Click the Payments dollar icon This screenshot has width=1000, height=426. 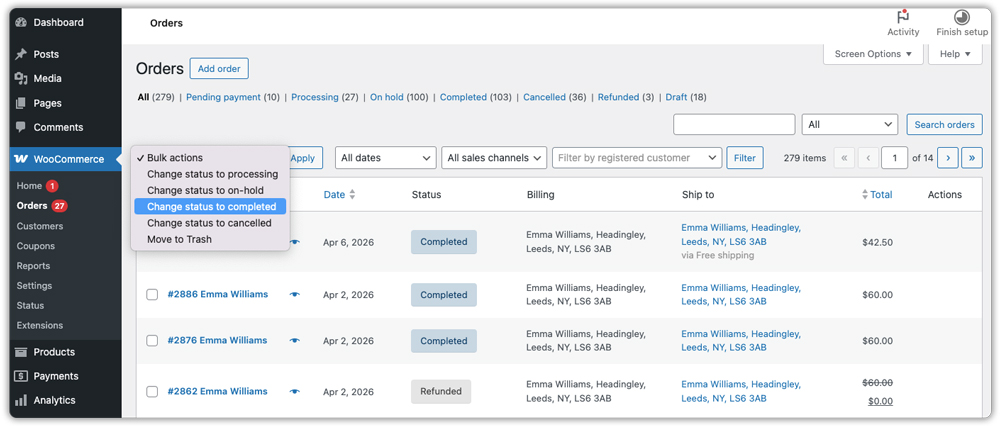(x=21, y=376)
